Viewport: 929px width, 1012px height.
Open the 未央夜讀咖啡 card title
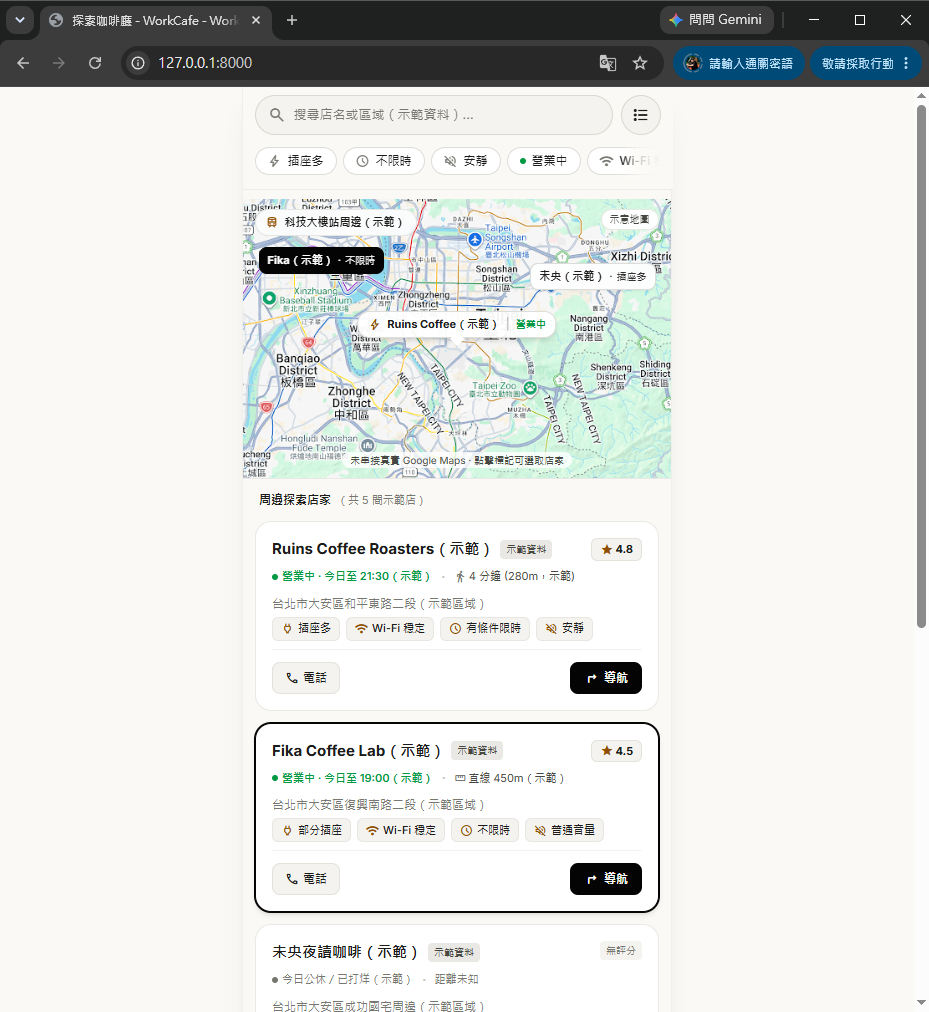point(345,952)
